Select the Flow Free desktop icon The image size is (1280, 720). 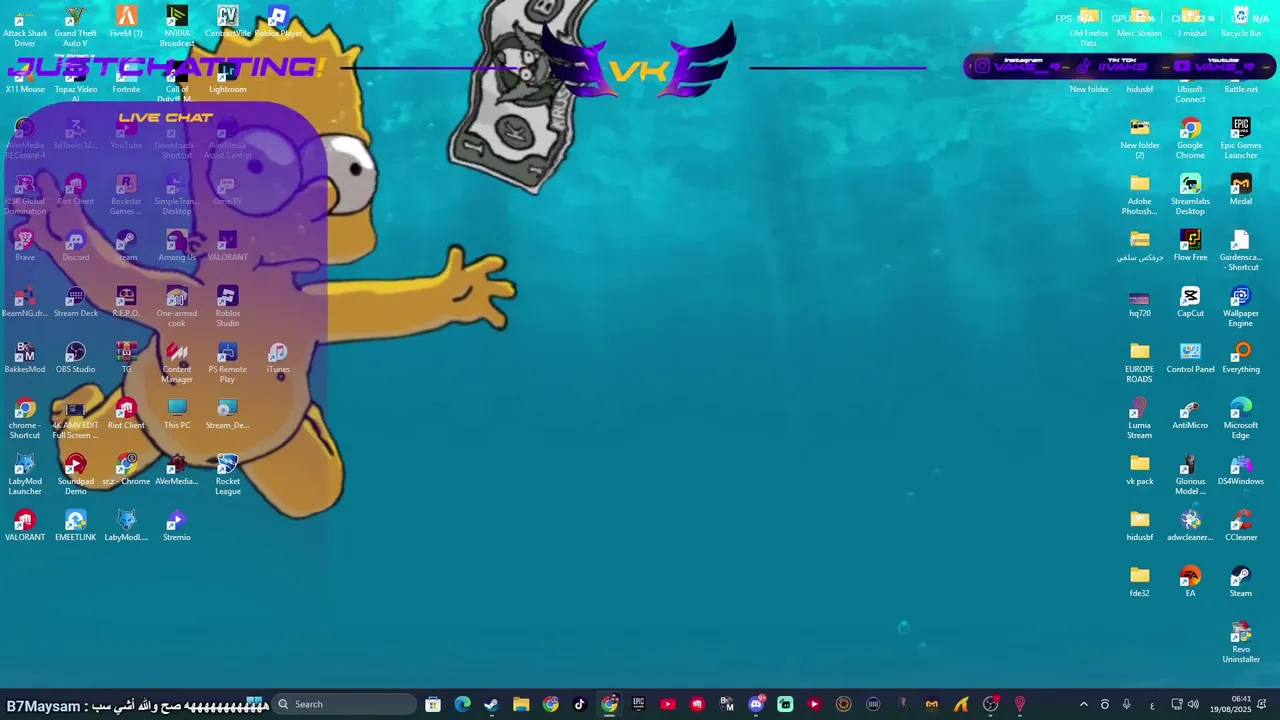pyautogui.click(x=1190, y=247)
